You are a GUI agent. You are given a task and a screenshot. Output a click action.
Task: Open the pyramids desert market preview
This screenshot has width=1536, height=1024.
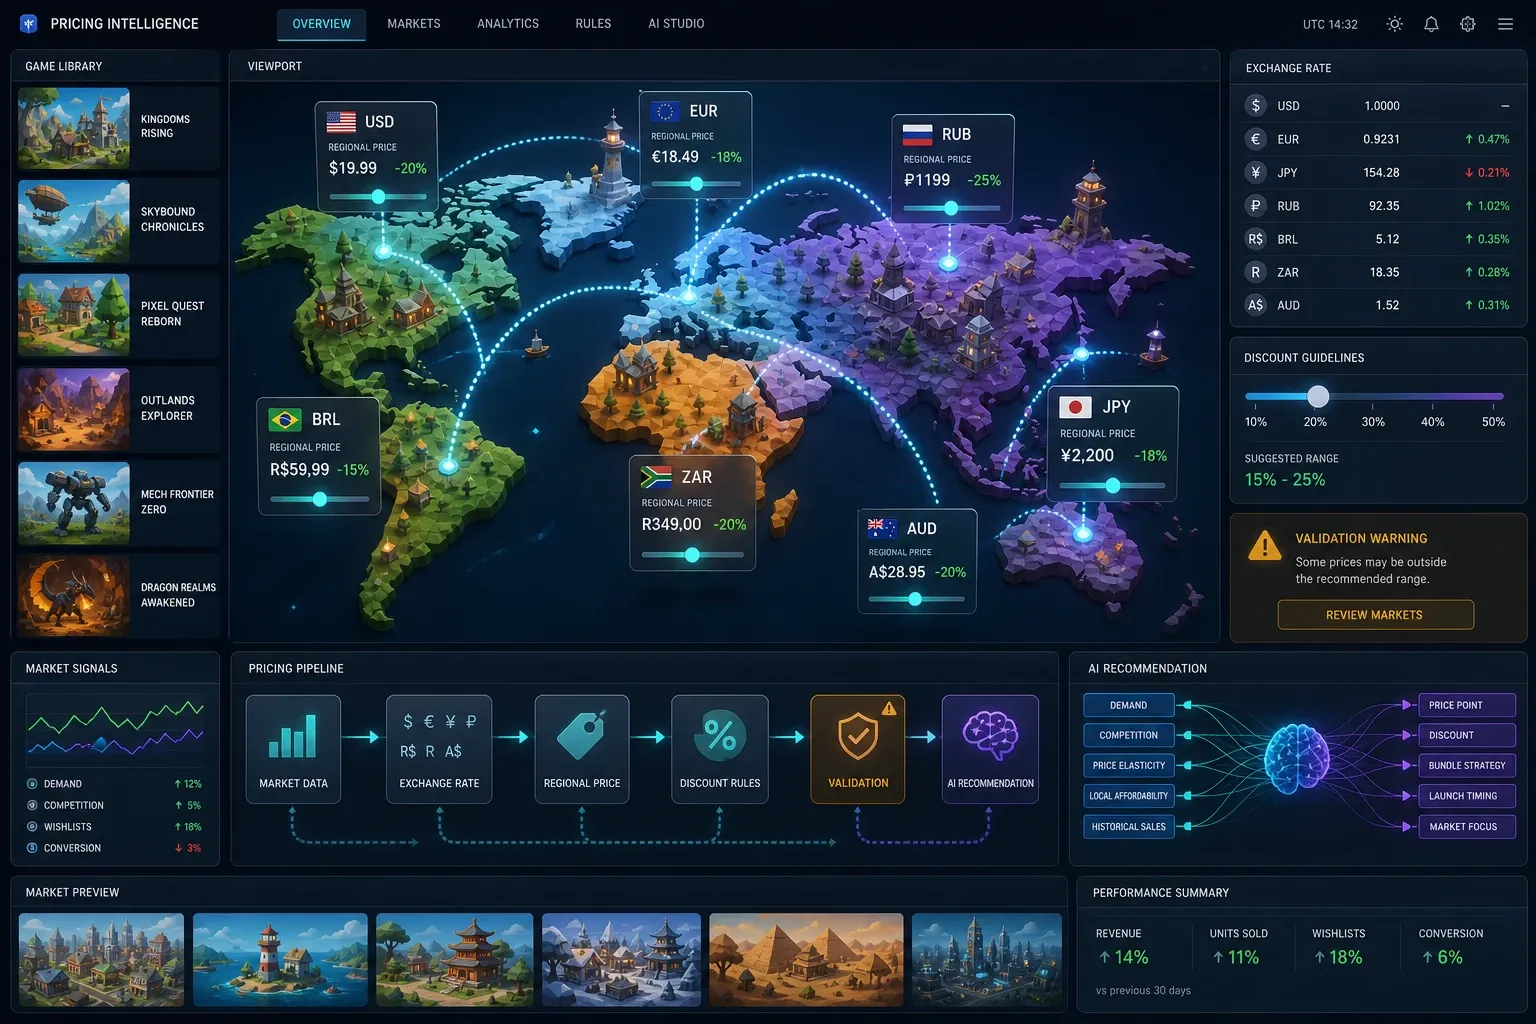tap(806, 959)
